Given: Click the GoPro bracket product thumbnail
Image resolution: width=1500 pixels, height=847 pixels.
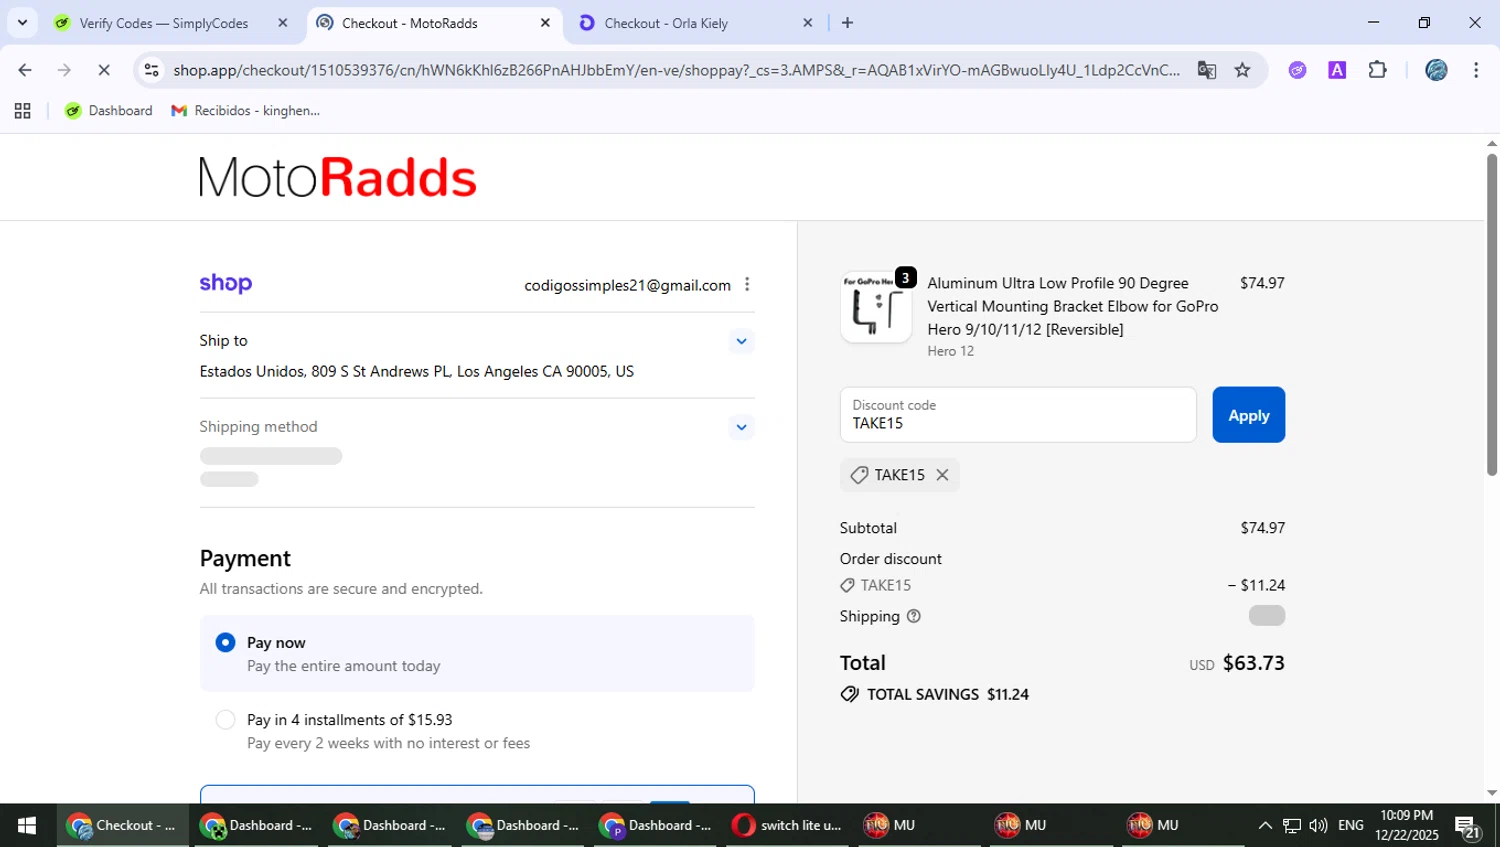Looking at the screenshot, I should tap(876, 307).
